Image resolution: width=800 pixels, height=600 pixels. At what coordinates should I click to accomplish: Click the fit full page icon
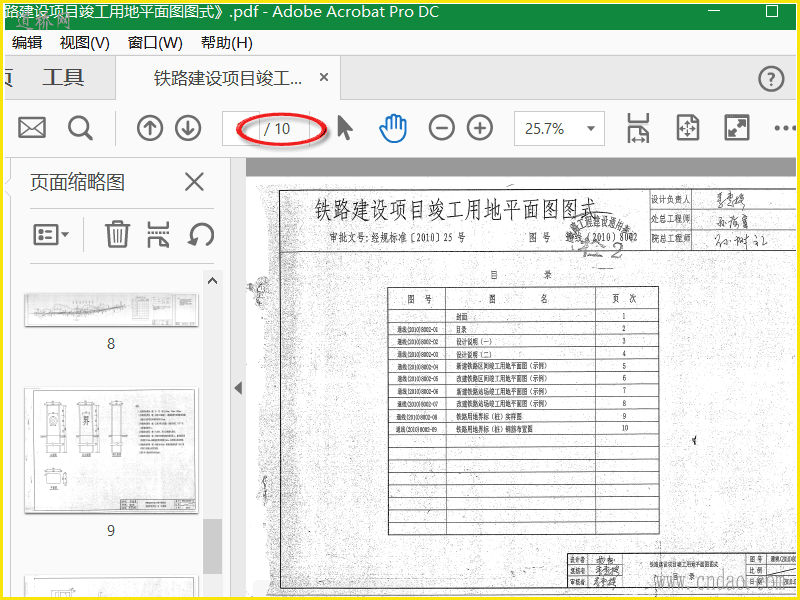(x=687, y=128)
